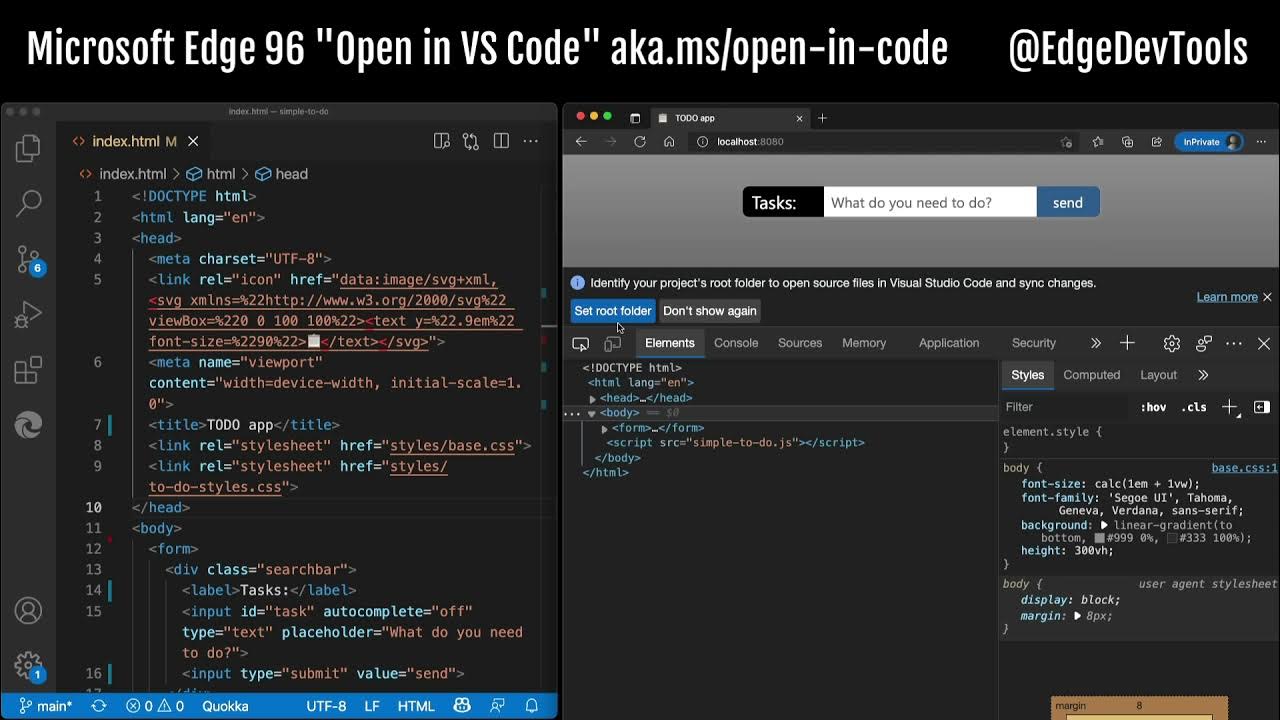This screenshot has height=720, width=1280.
Task: Split the VS Code editor right
Action: 501,141
